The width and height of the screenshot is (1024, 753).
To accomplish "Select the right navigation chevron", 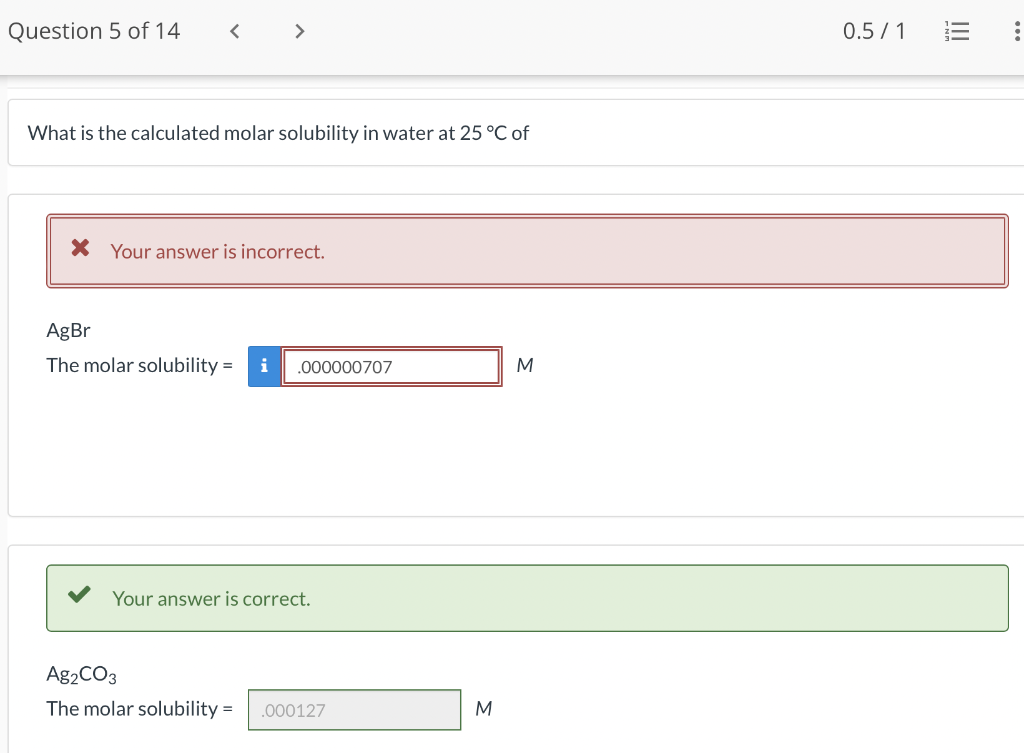I will pyautogui.click(x=299, y=31).
